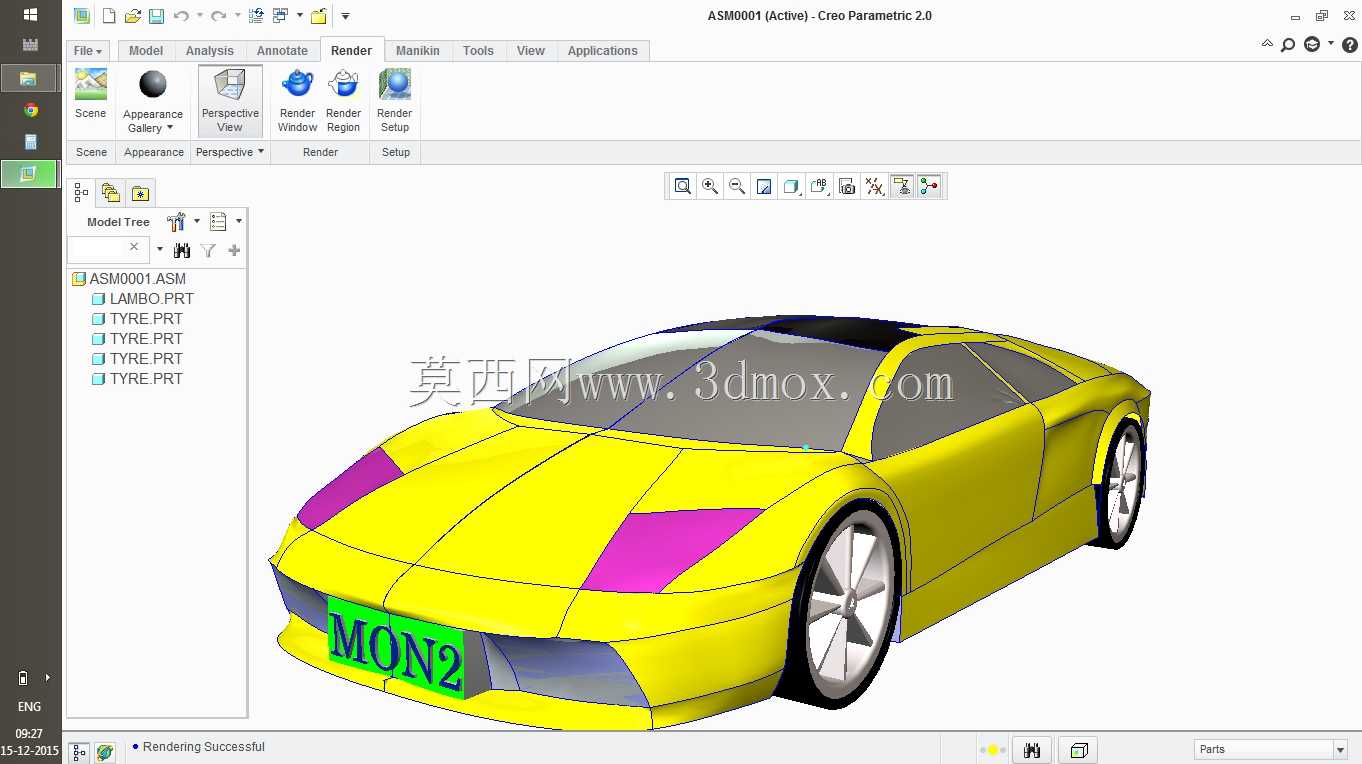The width and height of the screenshot is (1362, 764).
Task: Click the Zoom Out magnifier icon
Action: (x=737, y=186)
